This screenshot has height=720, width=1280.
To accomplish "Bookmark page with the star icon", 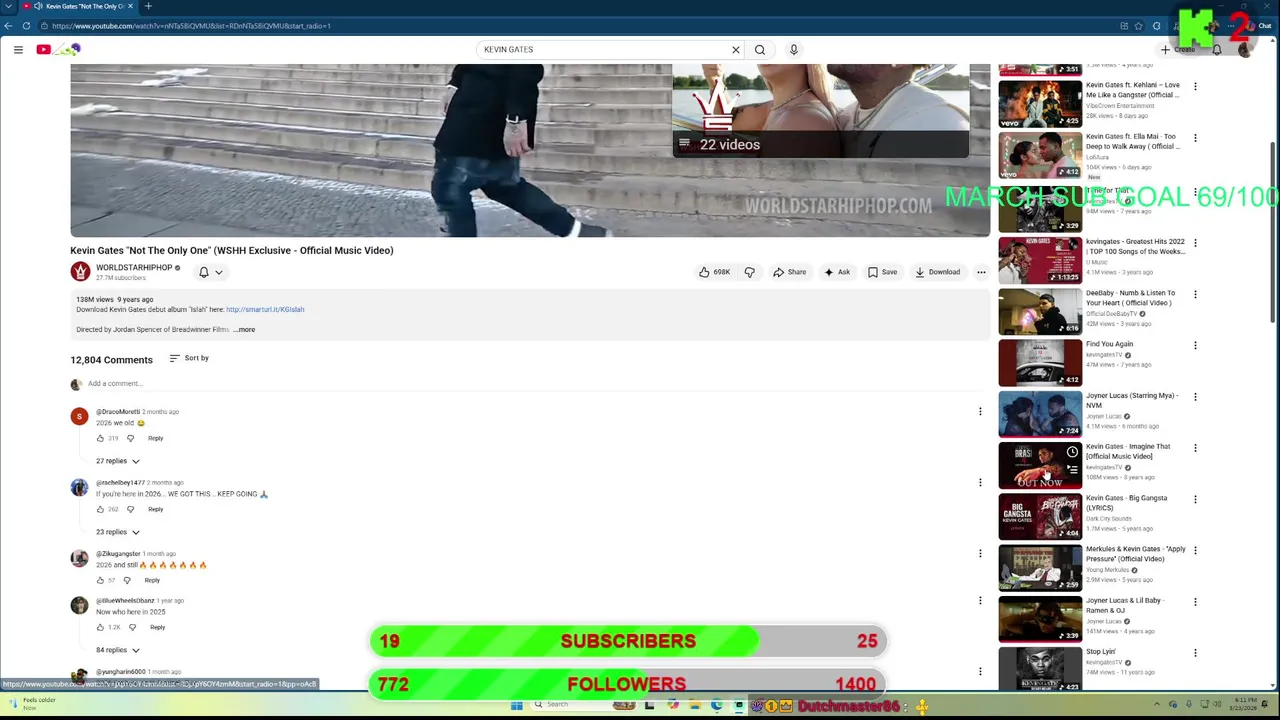I will point(1139,25).
